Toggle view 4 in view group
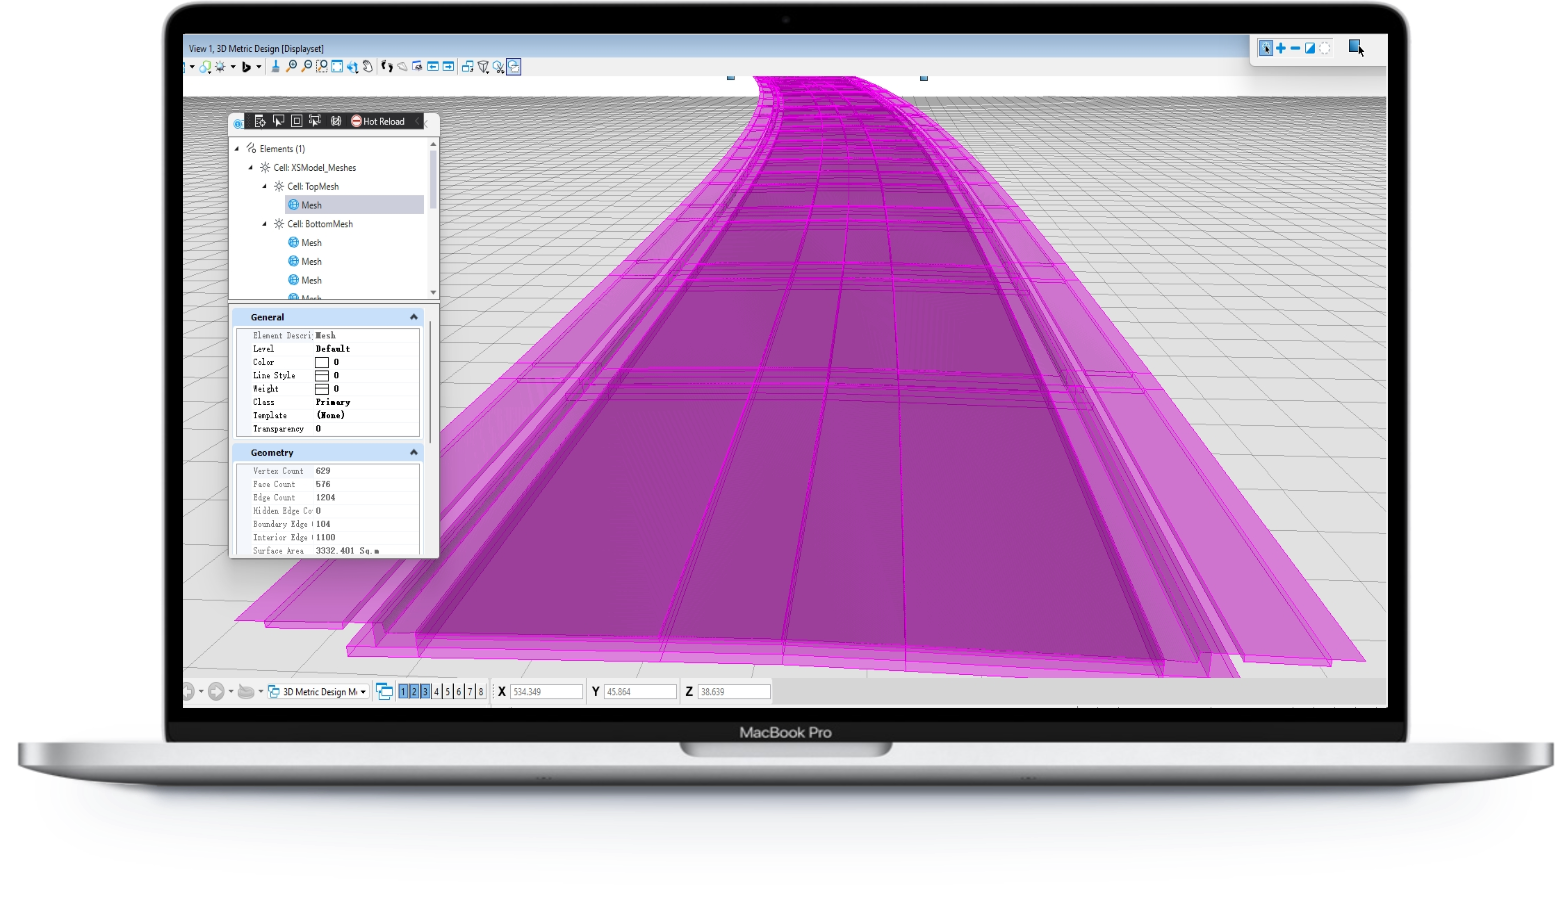The width and height of the screenshot is (1567, 907). click(436, 691)
